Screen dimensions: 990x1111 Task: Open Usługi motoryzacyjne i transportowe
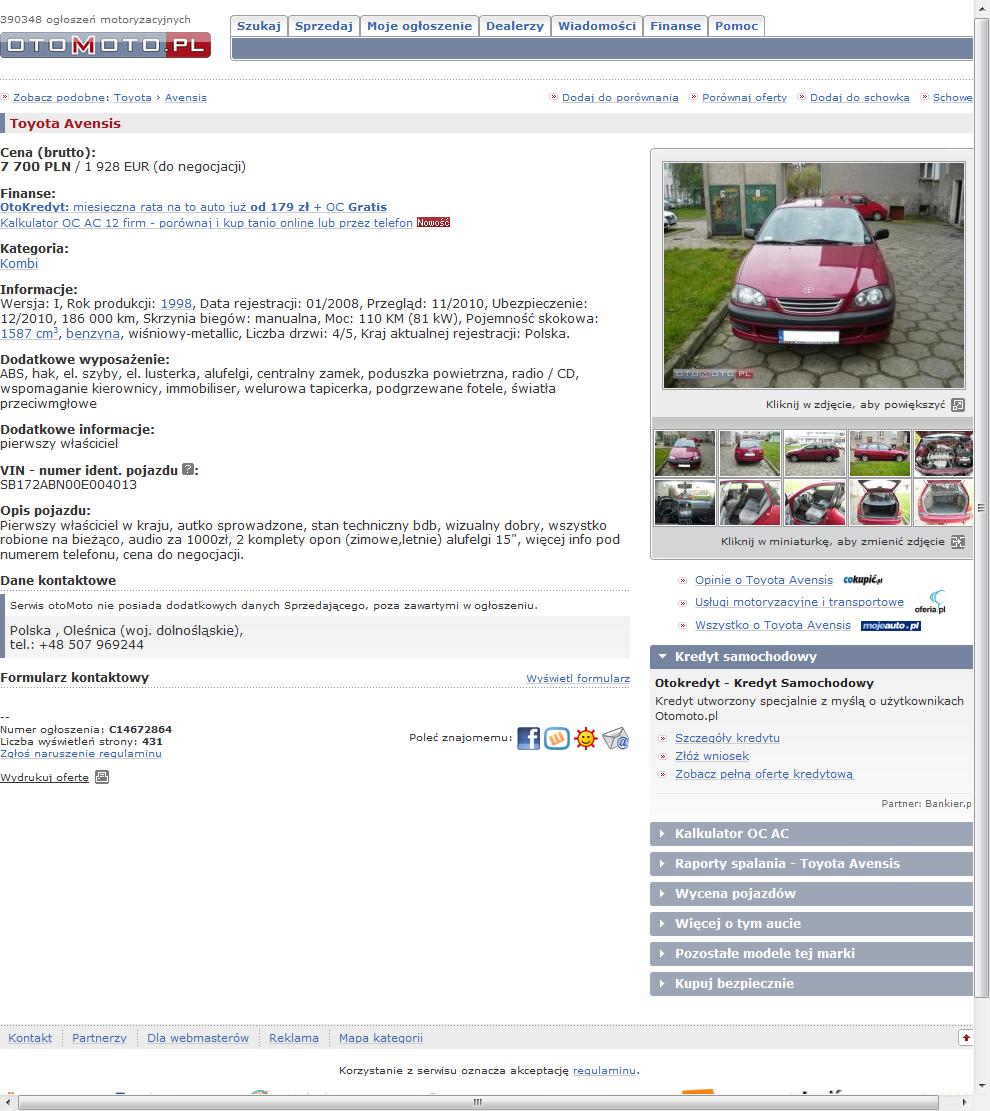[x=799, y=602]
